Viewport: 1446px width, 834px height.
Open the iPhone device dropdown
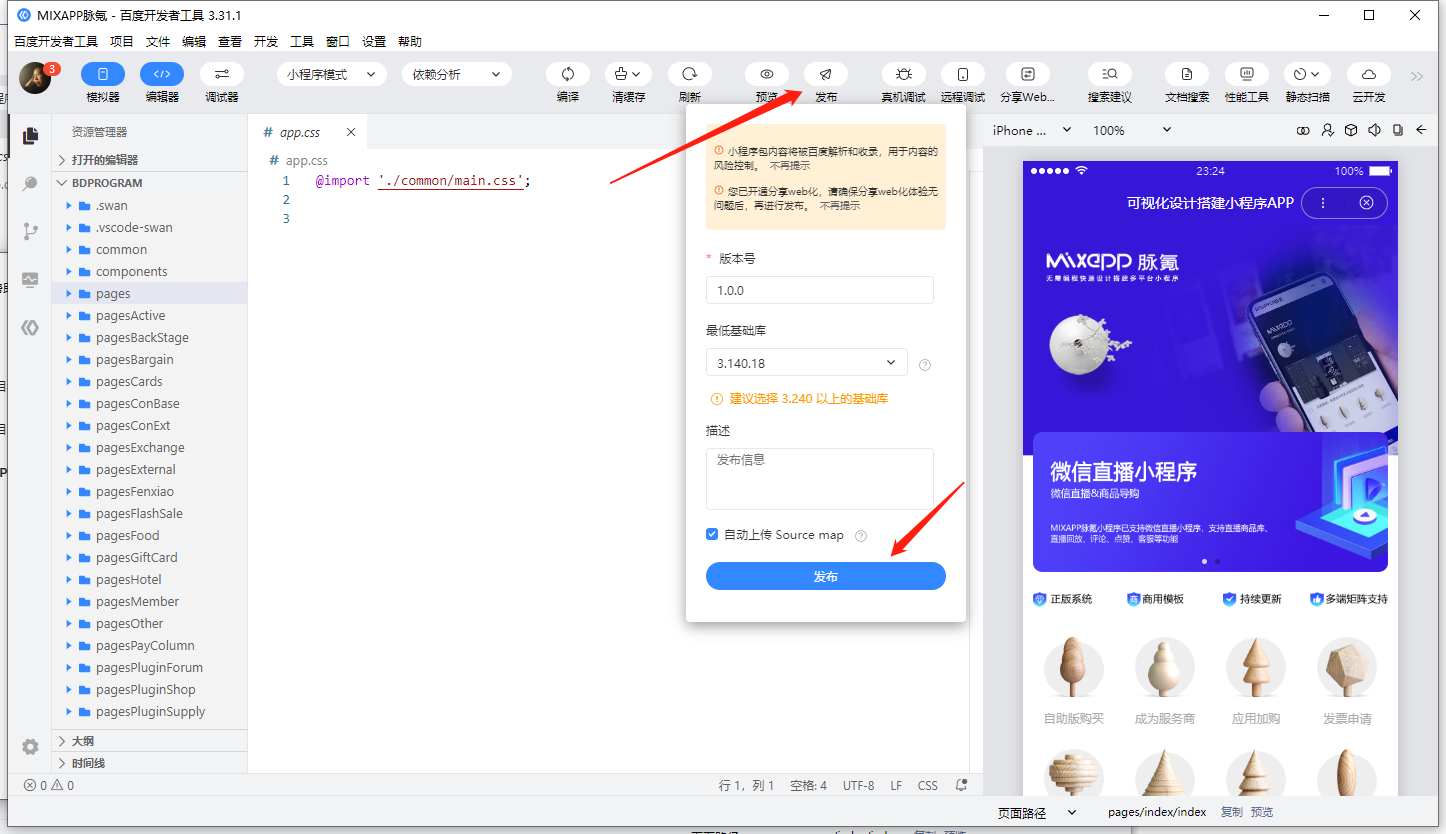[x=1032, y=130]
